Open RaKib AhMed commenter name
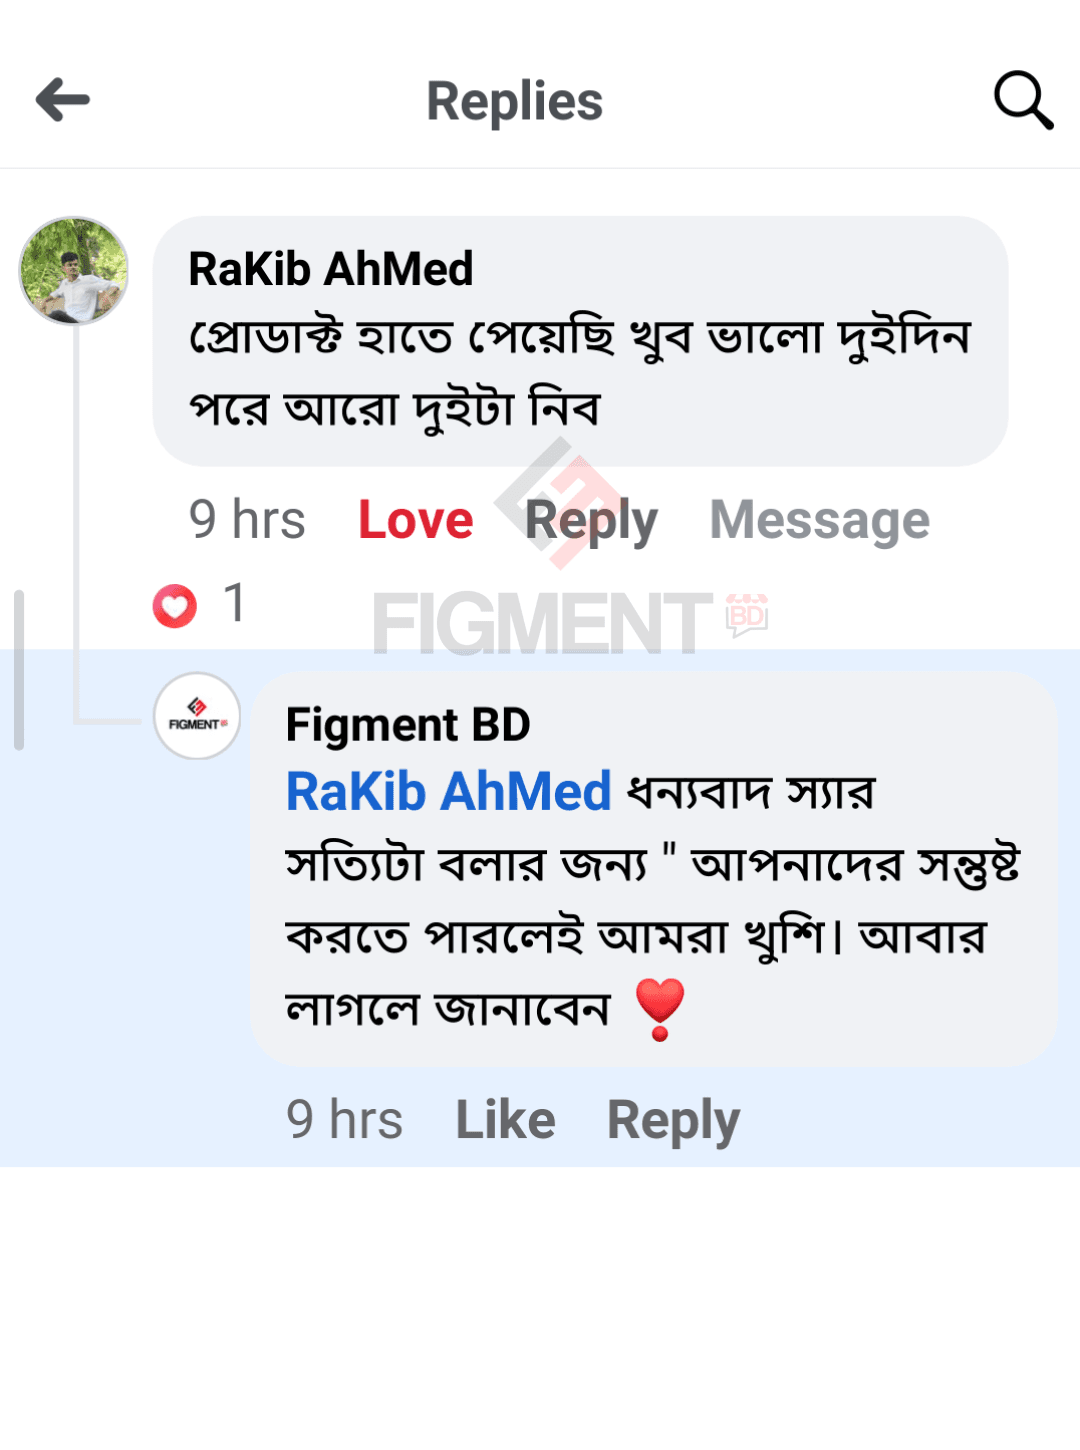This screenshot has height=1450, width=1080. coord(331,269)
